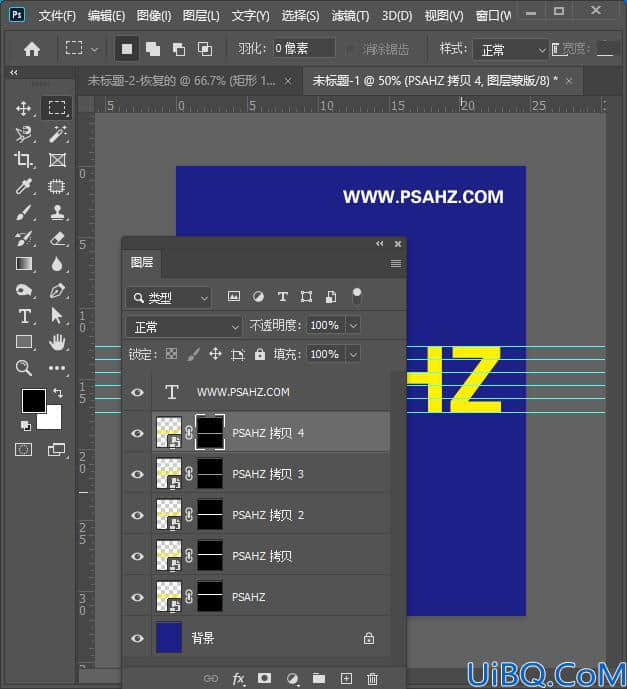Select the History Brush tool
The height and width of the screenshot is (689, 627).
click(x=23, y=239)
